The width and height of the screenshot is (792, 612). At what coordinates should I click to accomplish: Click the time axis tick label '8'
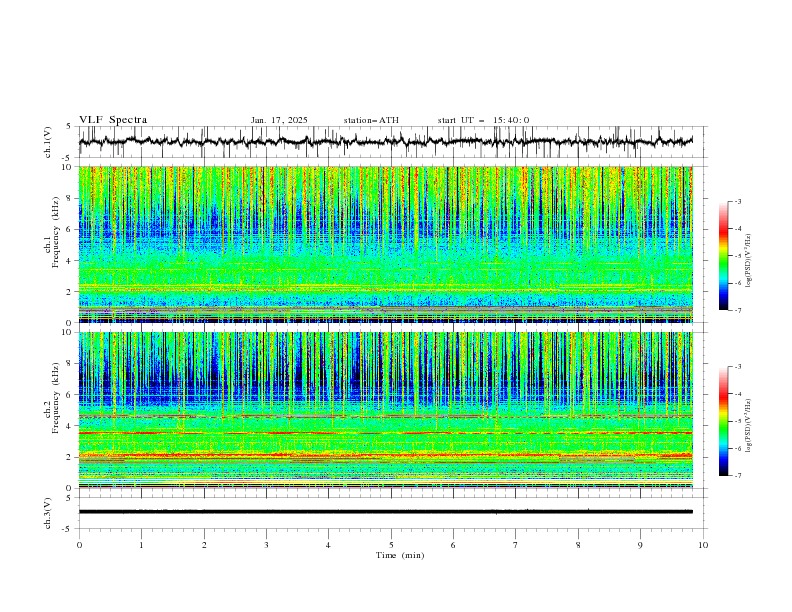(x=578, y=545)
